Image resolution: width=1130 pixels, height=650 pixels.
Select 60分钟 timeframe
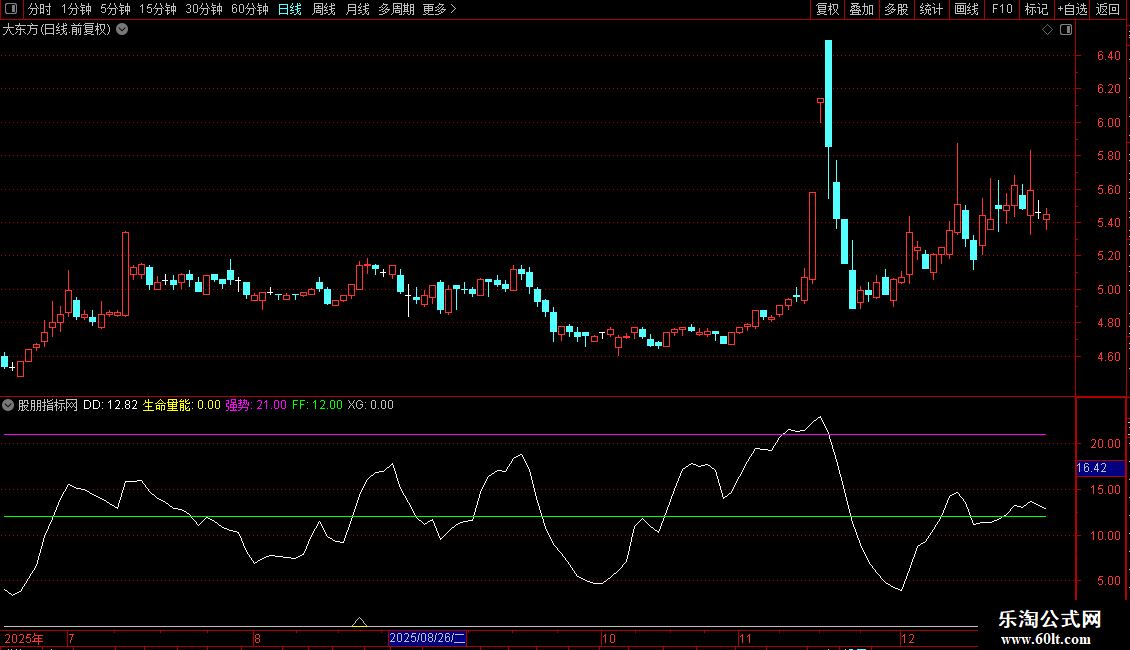(249, 9)
